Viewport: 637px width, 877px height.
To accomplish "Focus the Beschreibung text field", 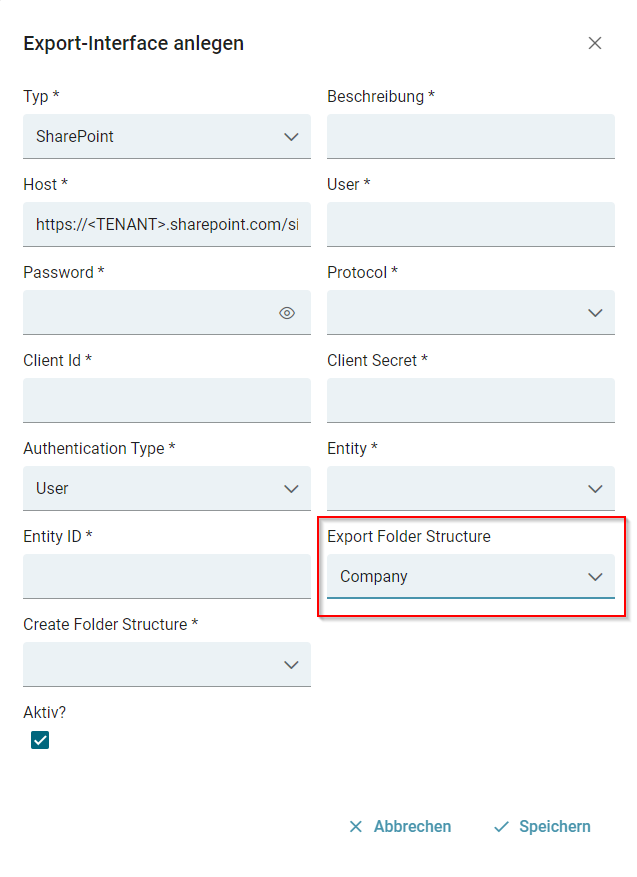I will (470, 137).
